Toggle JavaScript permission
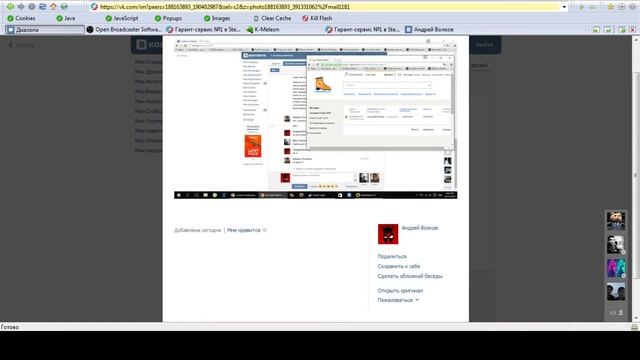Viewport: 640px width, 360px height. (x=122, y=18)
